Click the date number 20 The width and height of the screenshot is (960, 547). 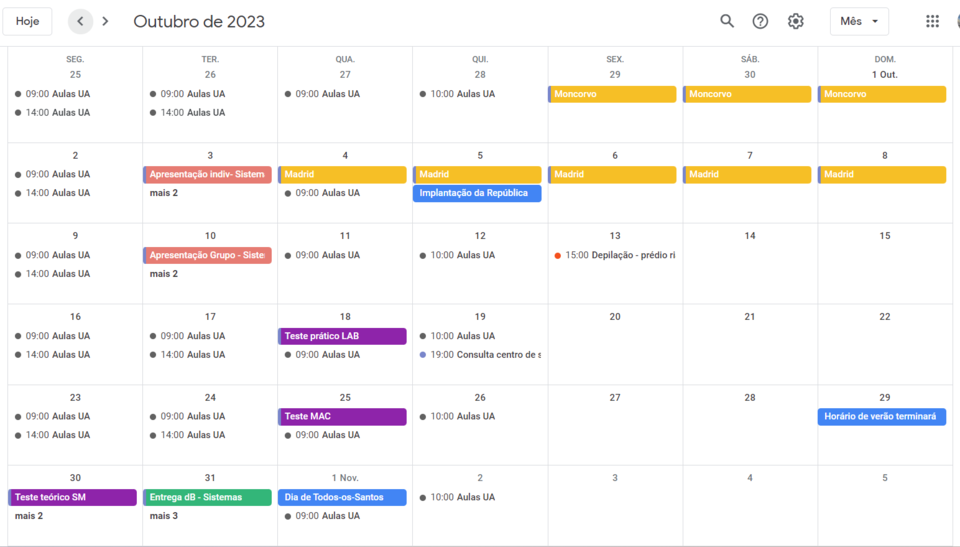615,316
